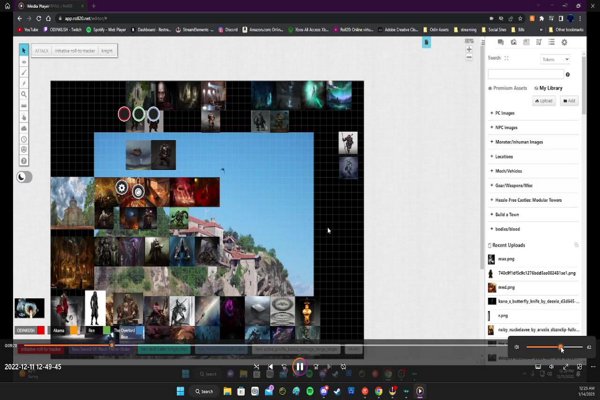
Task: Select the Ruler measure tool
Action: click(x=24, y=106)
